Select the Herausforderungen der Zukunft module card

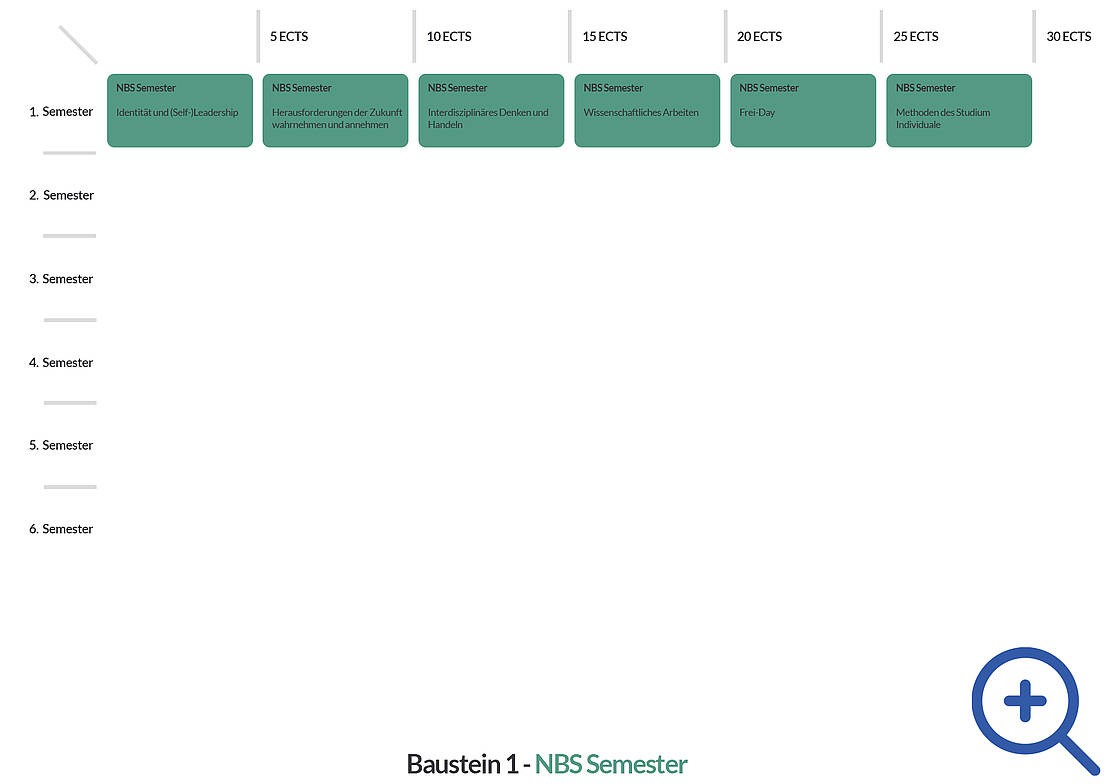[x=335, y=111]
